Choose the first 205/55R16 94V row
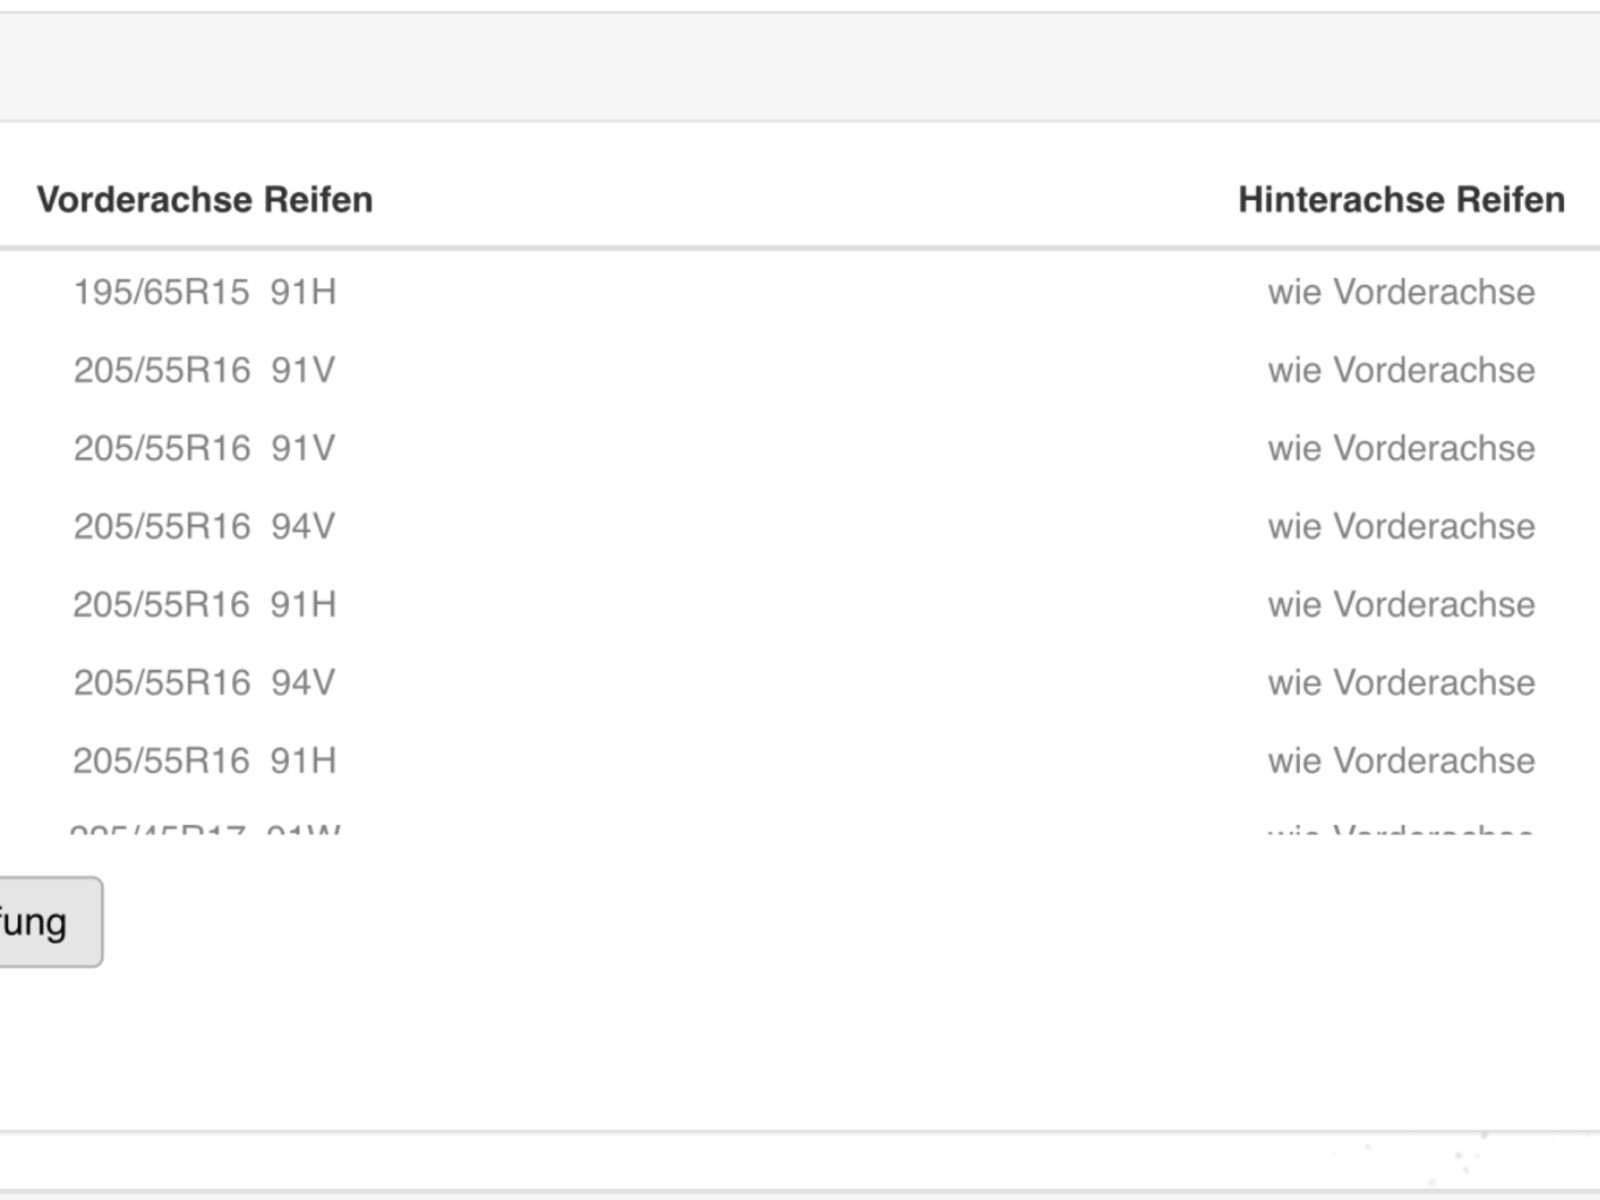The height and width of the screenshot is (1200, 1600). (205, 526)
